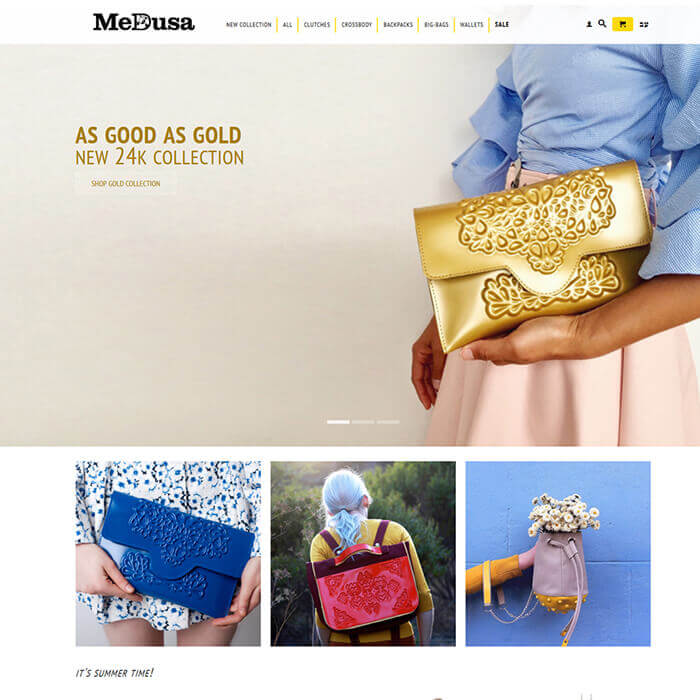Open the Sale menu item
Viewport: 700px width, 700px height.
click(502, 25)
